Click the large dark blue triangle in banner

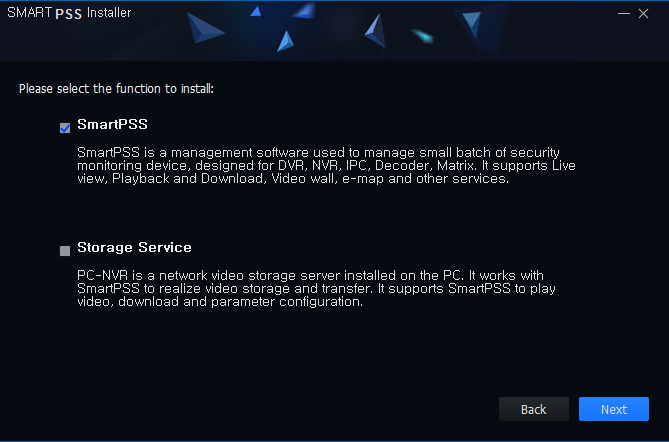tap(204, 28)
